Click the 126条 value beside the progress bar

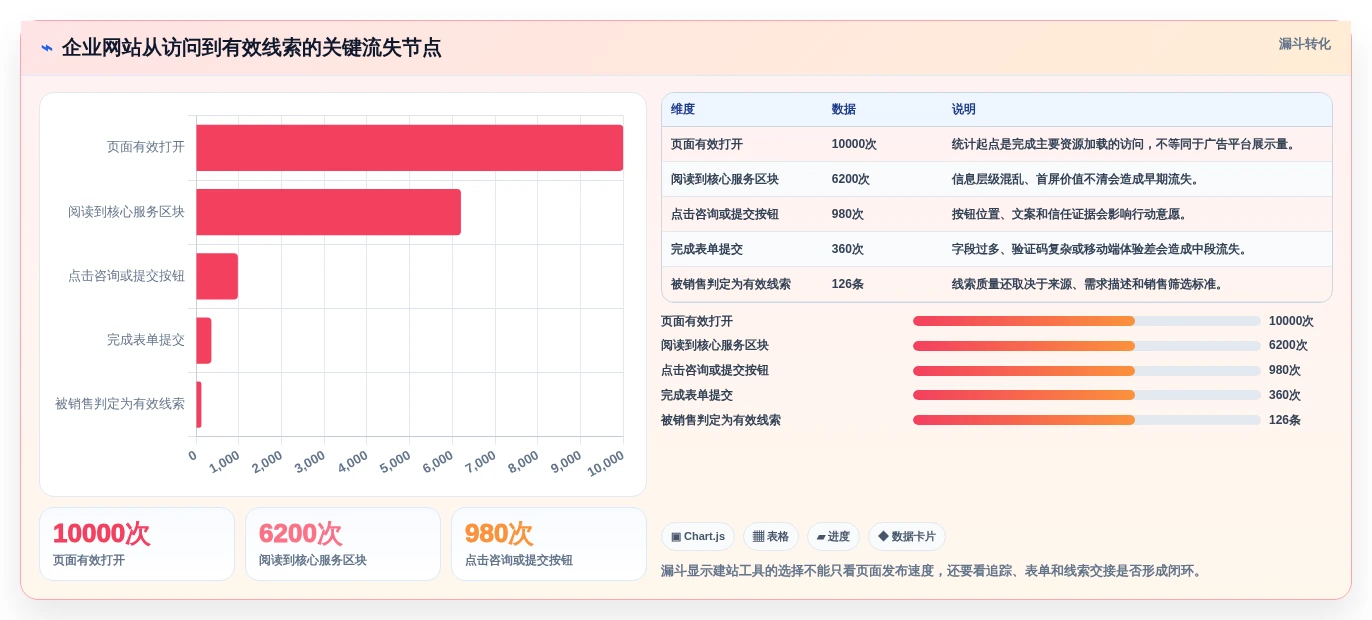pyautogui.click(x=1285, y=420)
